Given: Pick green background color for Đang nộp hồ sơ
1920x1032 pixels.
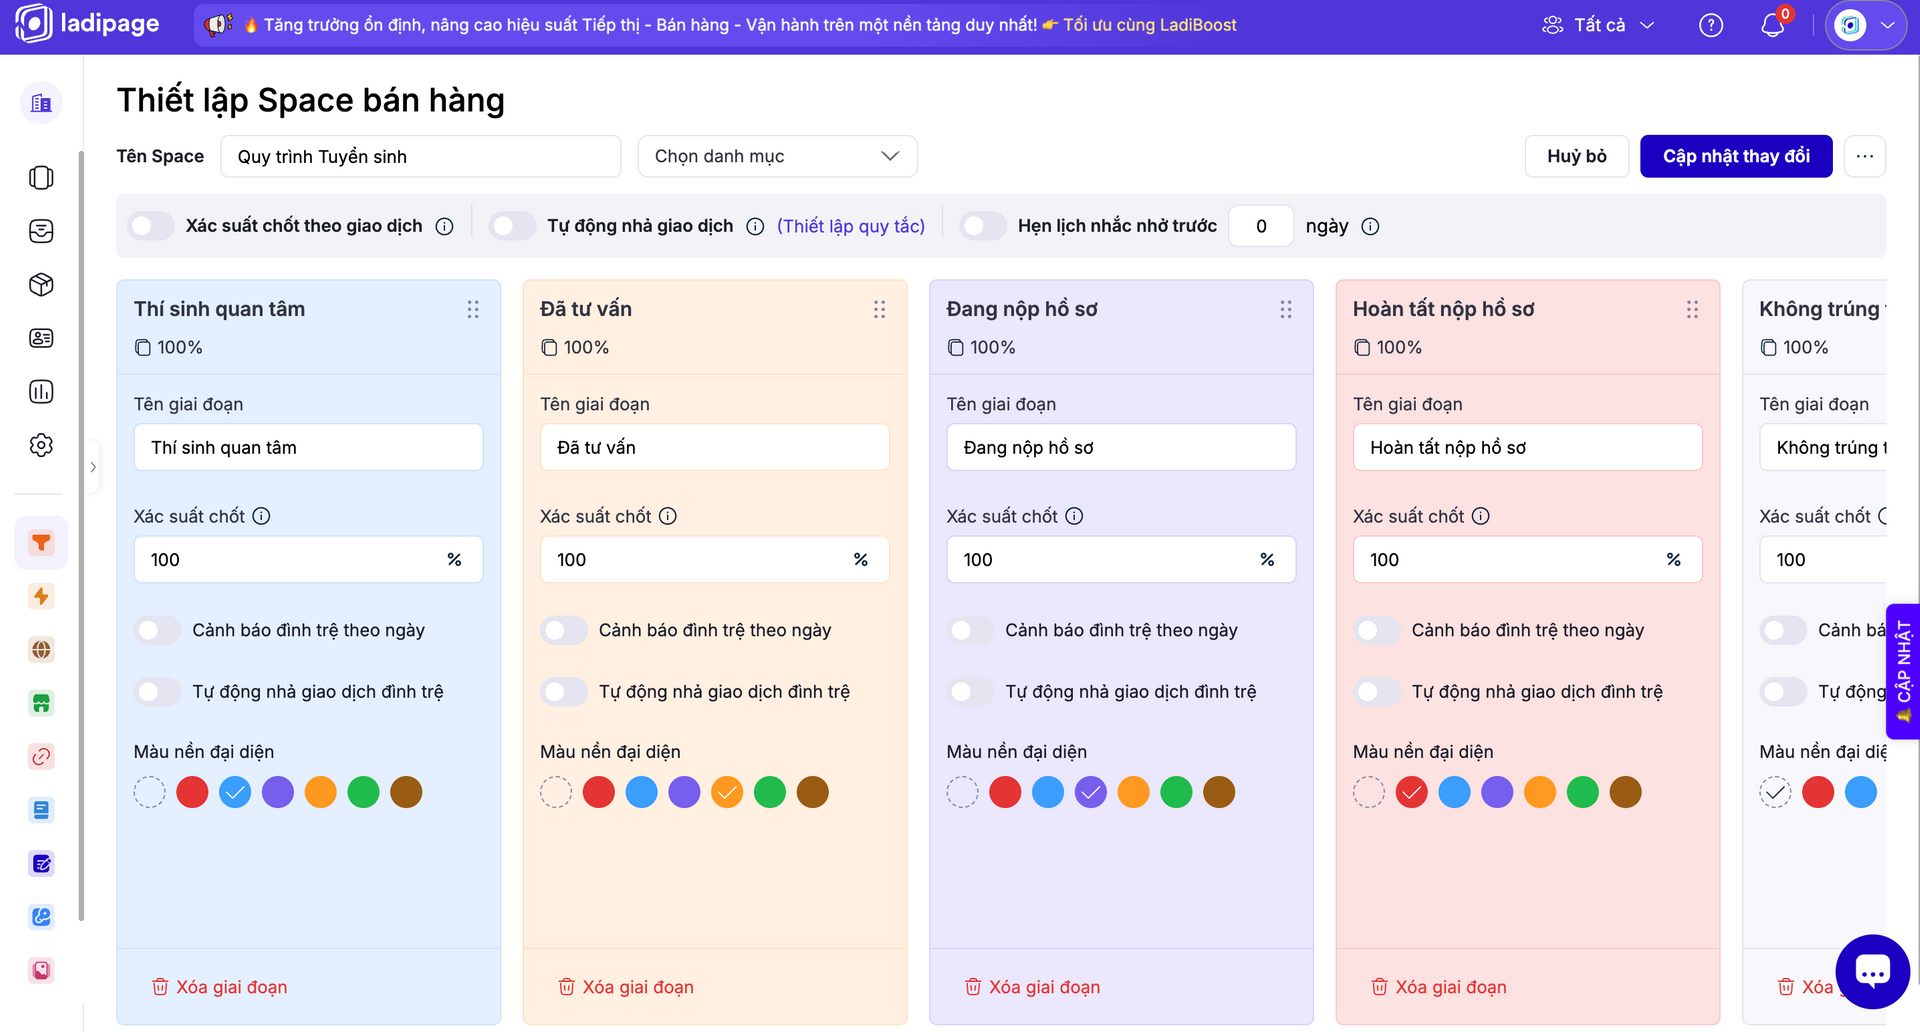Looking at the screenshot, I should (x=1176, y=792).
